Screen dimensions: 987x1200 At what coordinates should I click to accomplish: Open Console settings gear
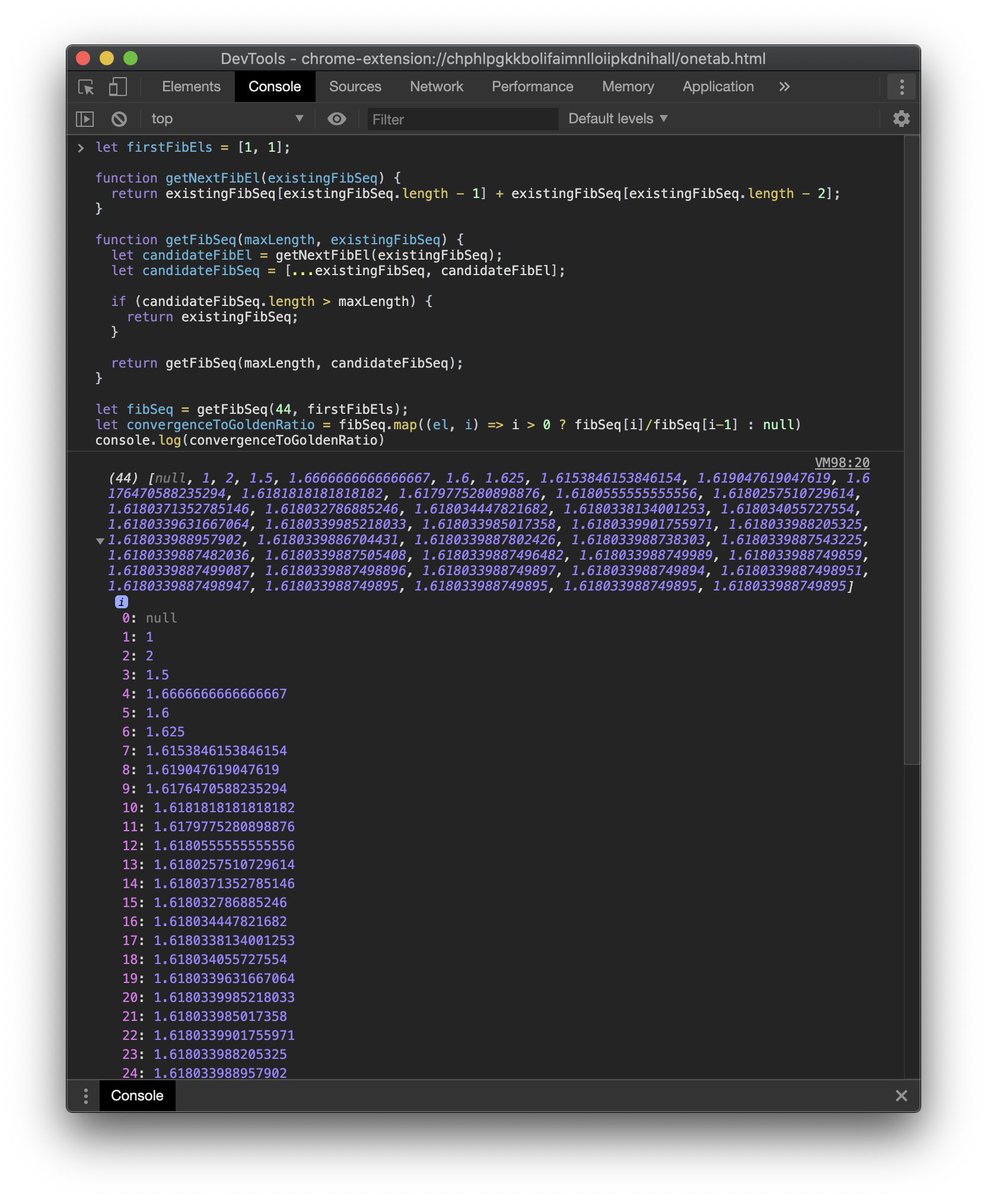[901, 119]
